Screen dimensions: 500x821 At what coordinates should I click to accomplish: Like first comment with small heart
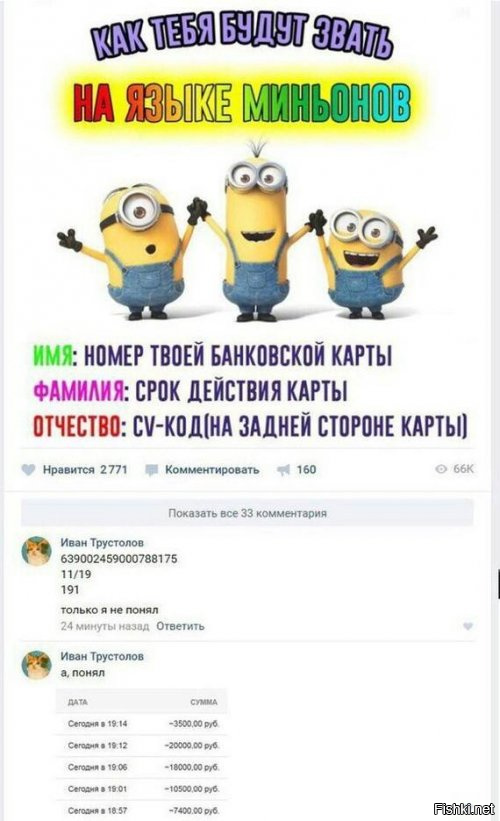468,626
